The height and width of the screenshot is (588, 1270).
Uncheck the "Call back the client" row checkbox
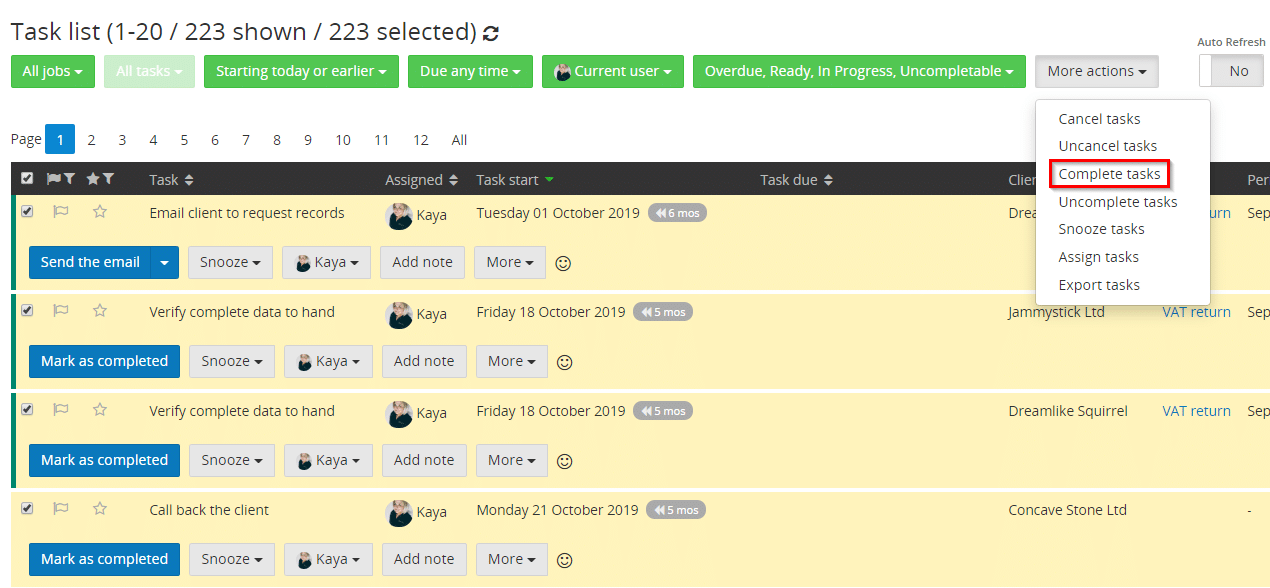pyautogui.click(x=27, y=508)
